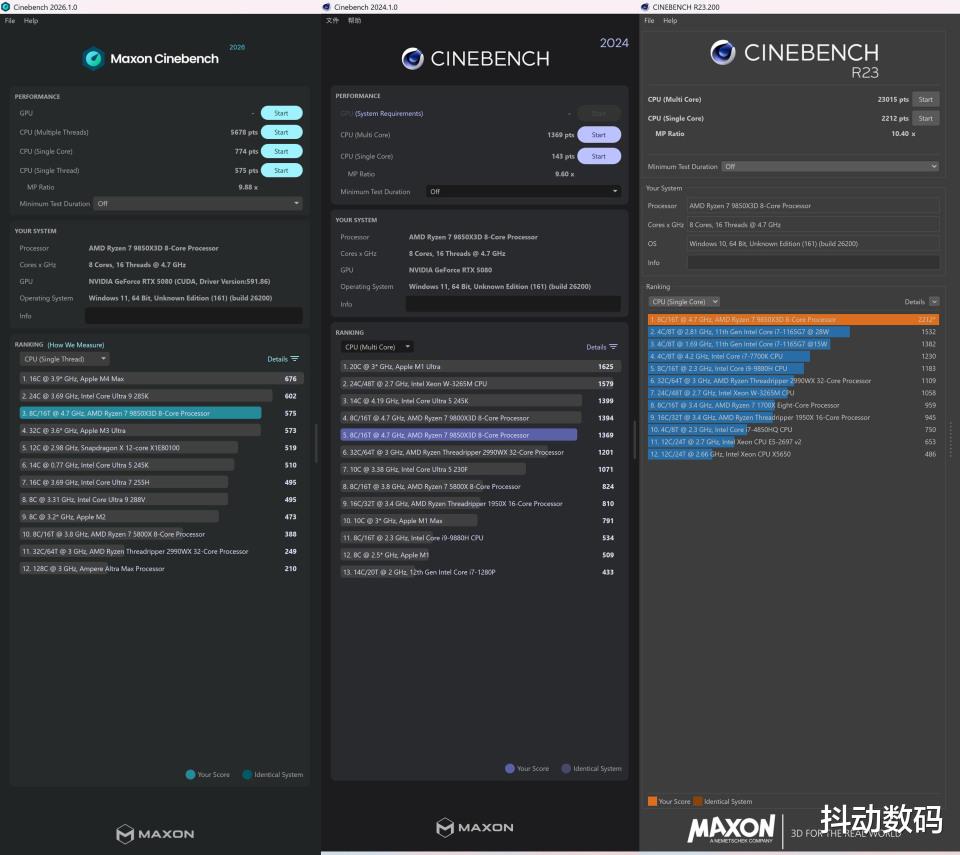Open the 文件 menu in Cinebench 2024
The width and height of the screenshot is (960, 855).
pyautogui.click(x=332, y=21)
